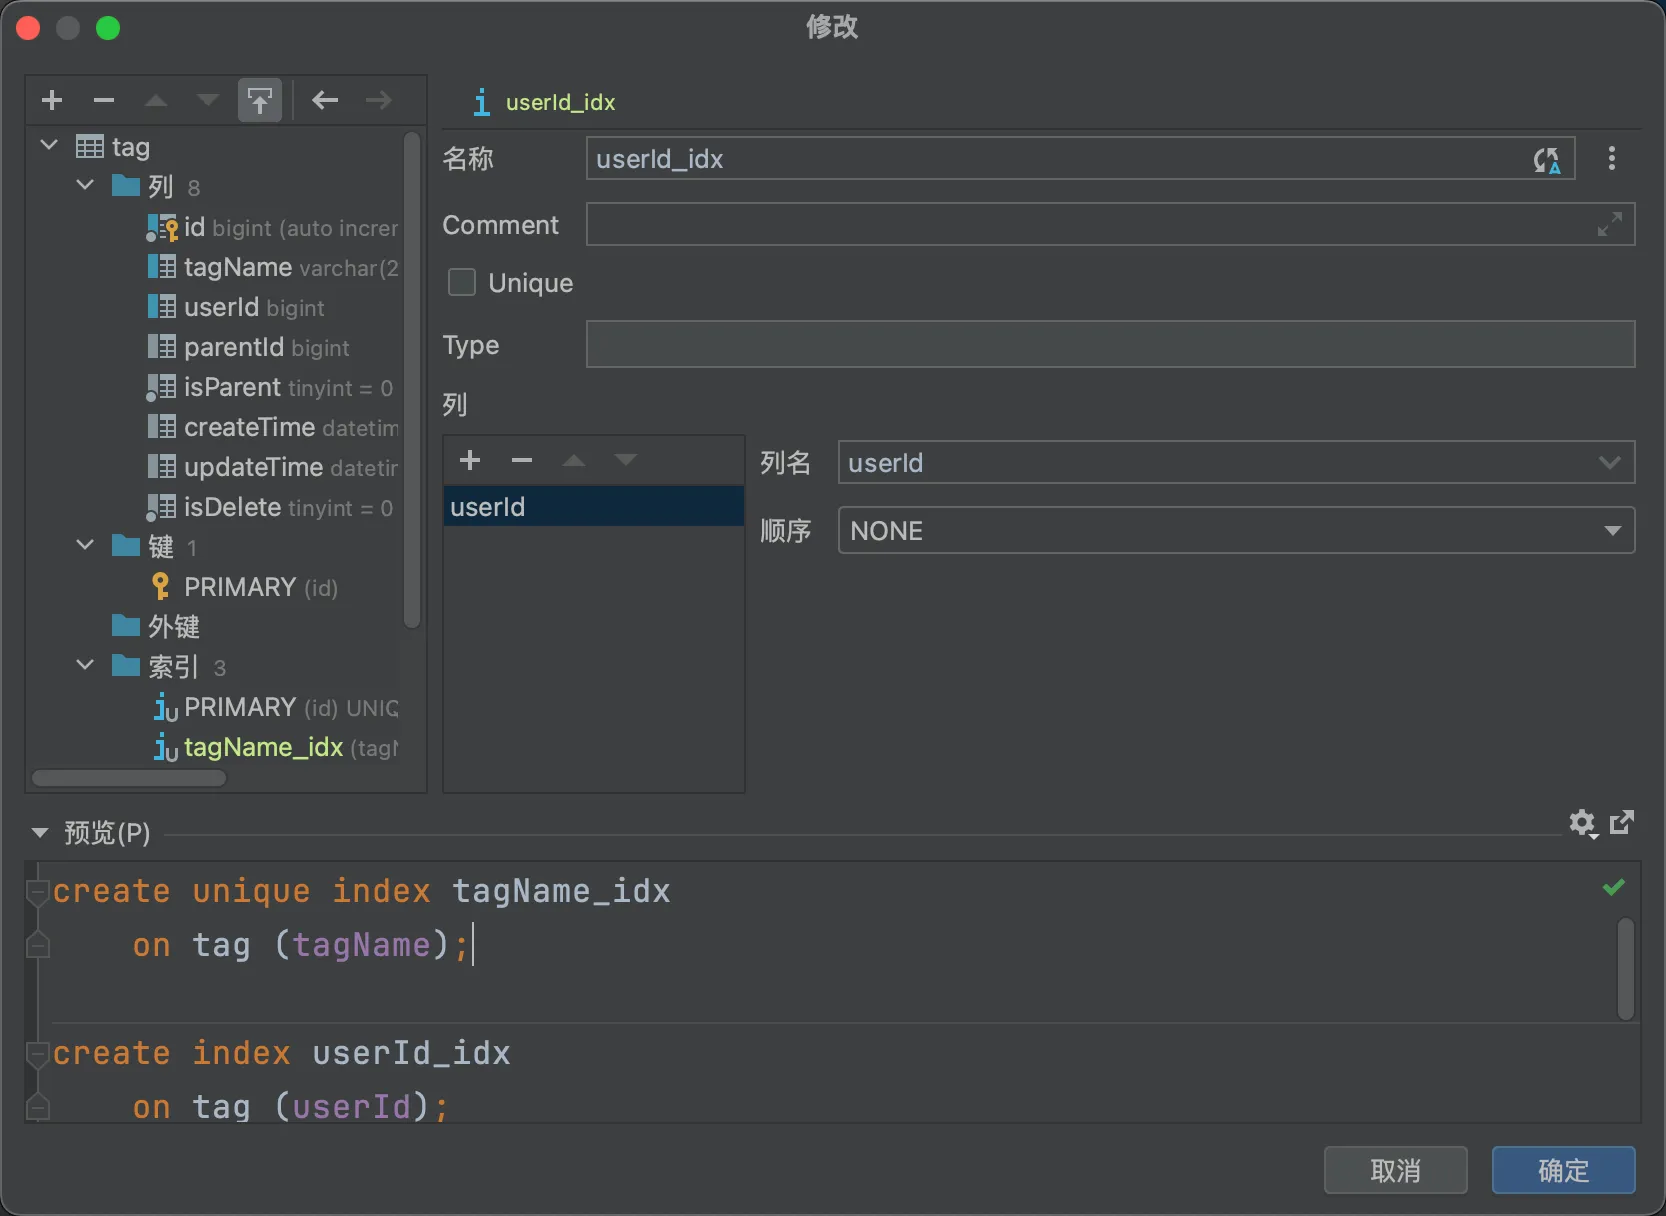This screenshot has width=1666, height=1216.
Task: Click userId_idx in the SQL preview
Action: pos(411,1053)
